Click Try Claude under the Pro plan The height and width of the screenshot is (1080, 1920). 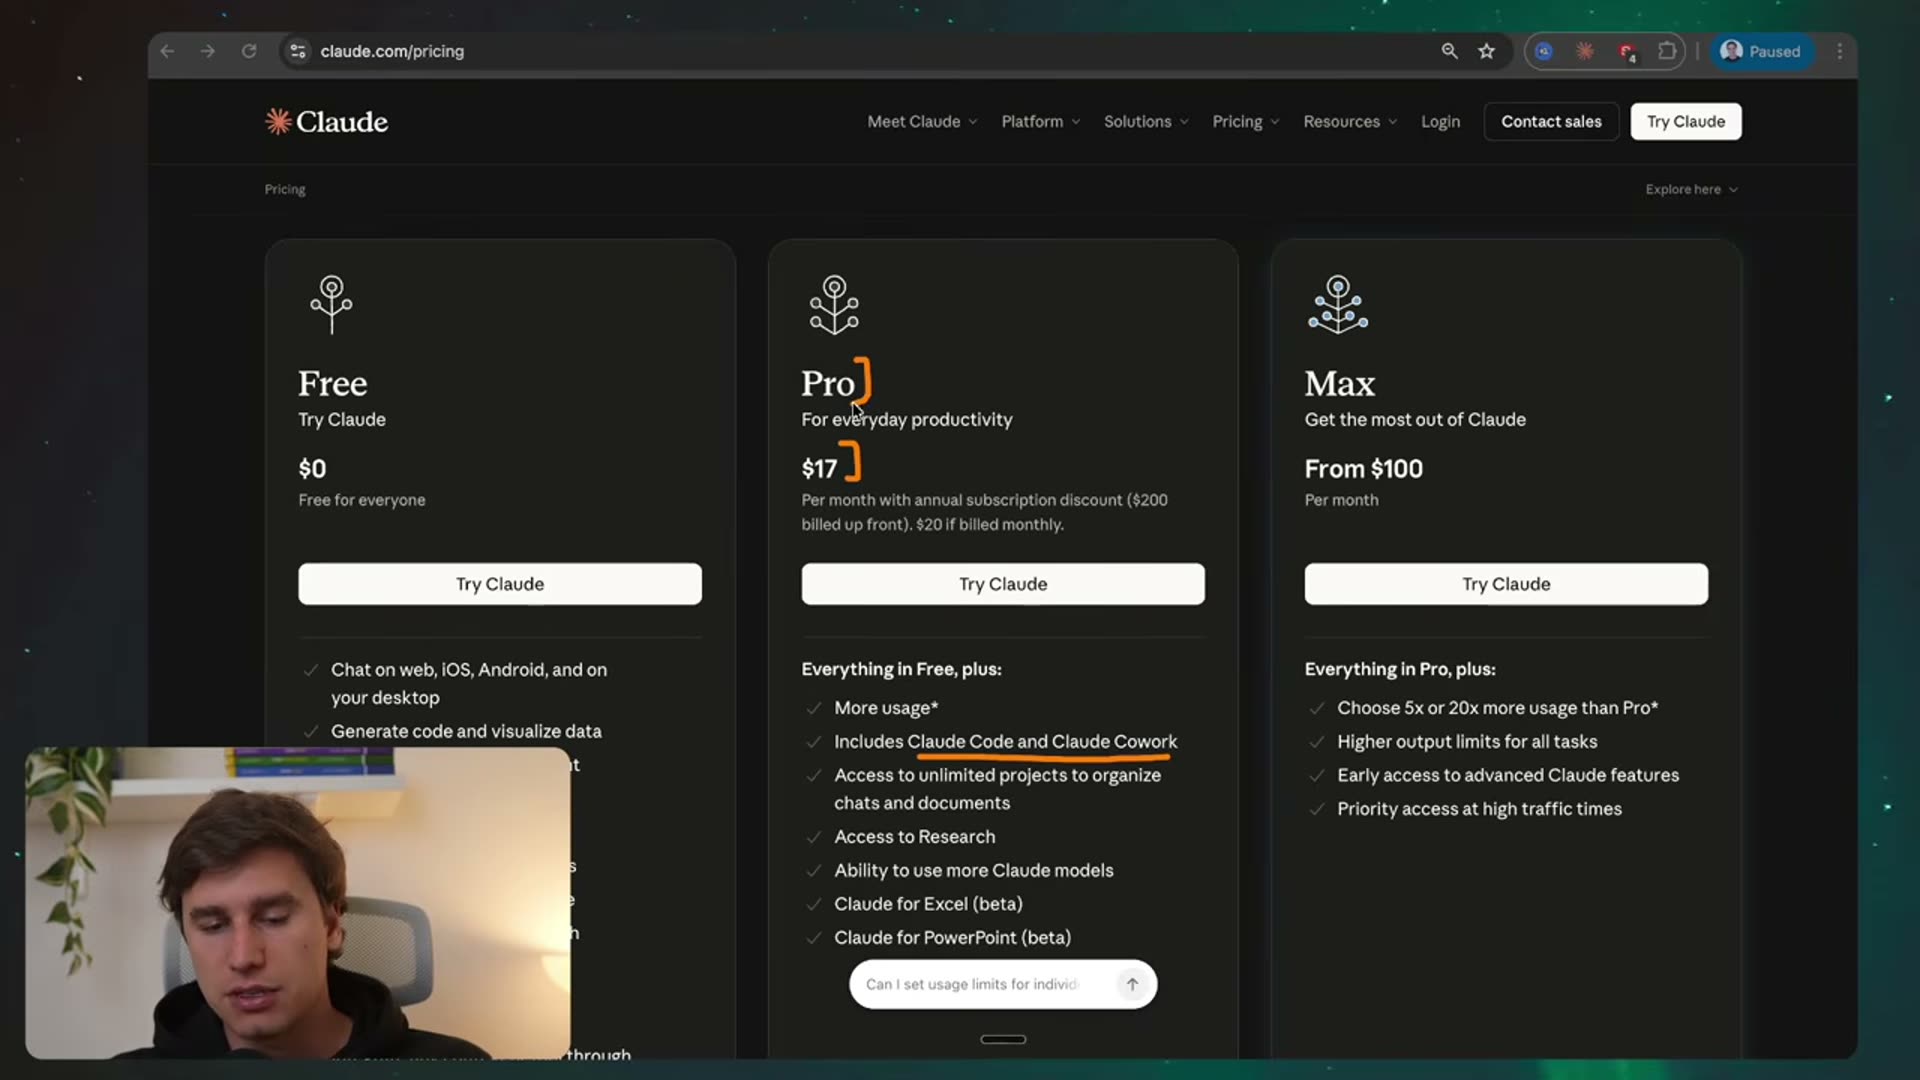(1003, 584)
